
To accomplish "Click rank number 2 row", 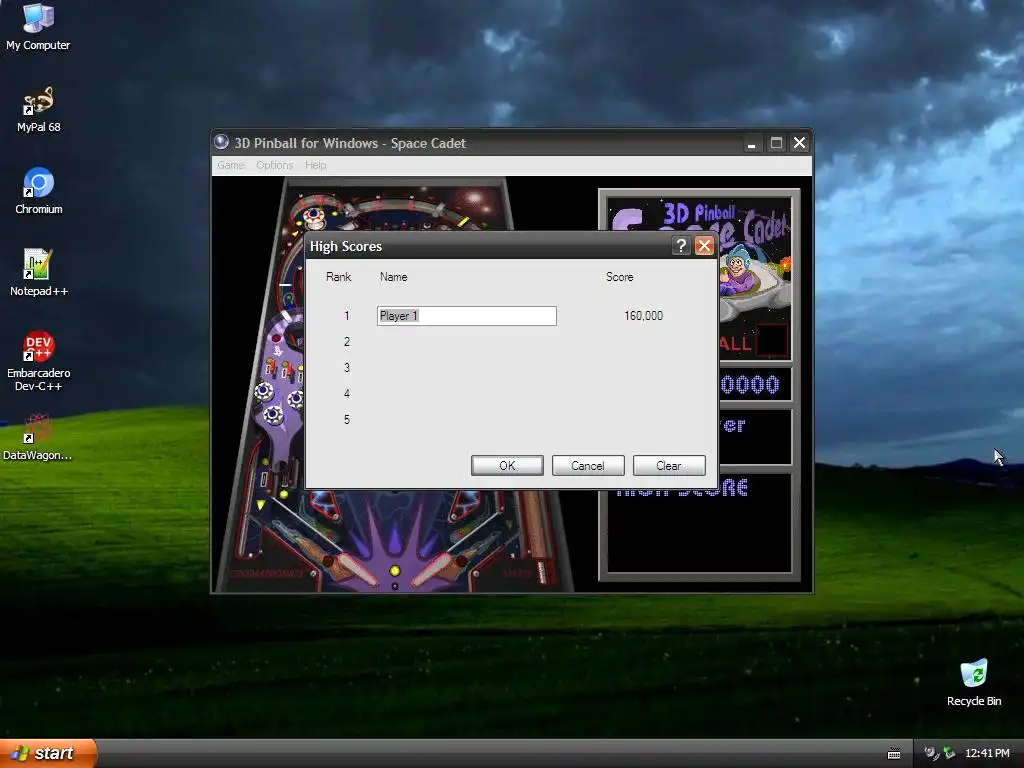I will pyautogui.click(x=347, y=342).
